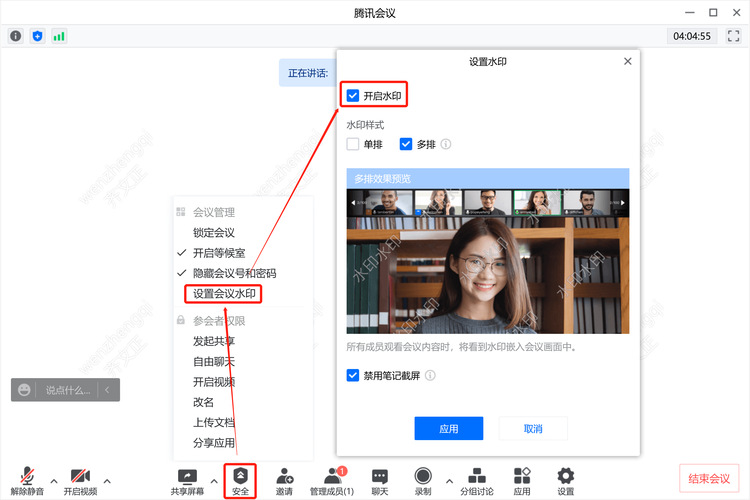Select the 单排 watermark style
Image resolution: width=750 pixels, height=500 pixels.
coord(353,144)
